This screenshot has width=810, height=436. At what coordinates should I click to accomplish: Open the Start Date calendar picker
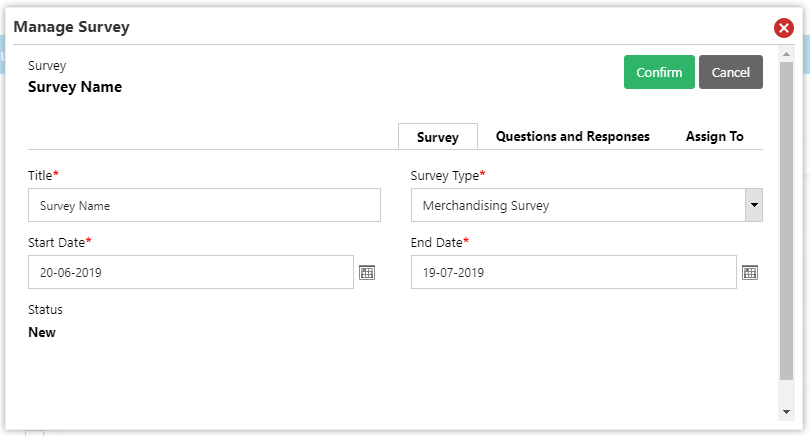click(367, 272)
